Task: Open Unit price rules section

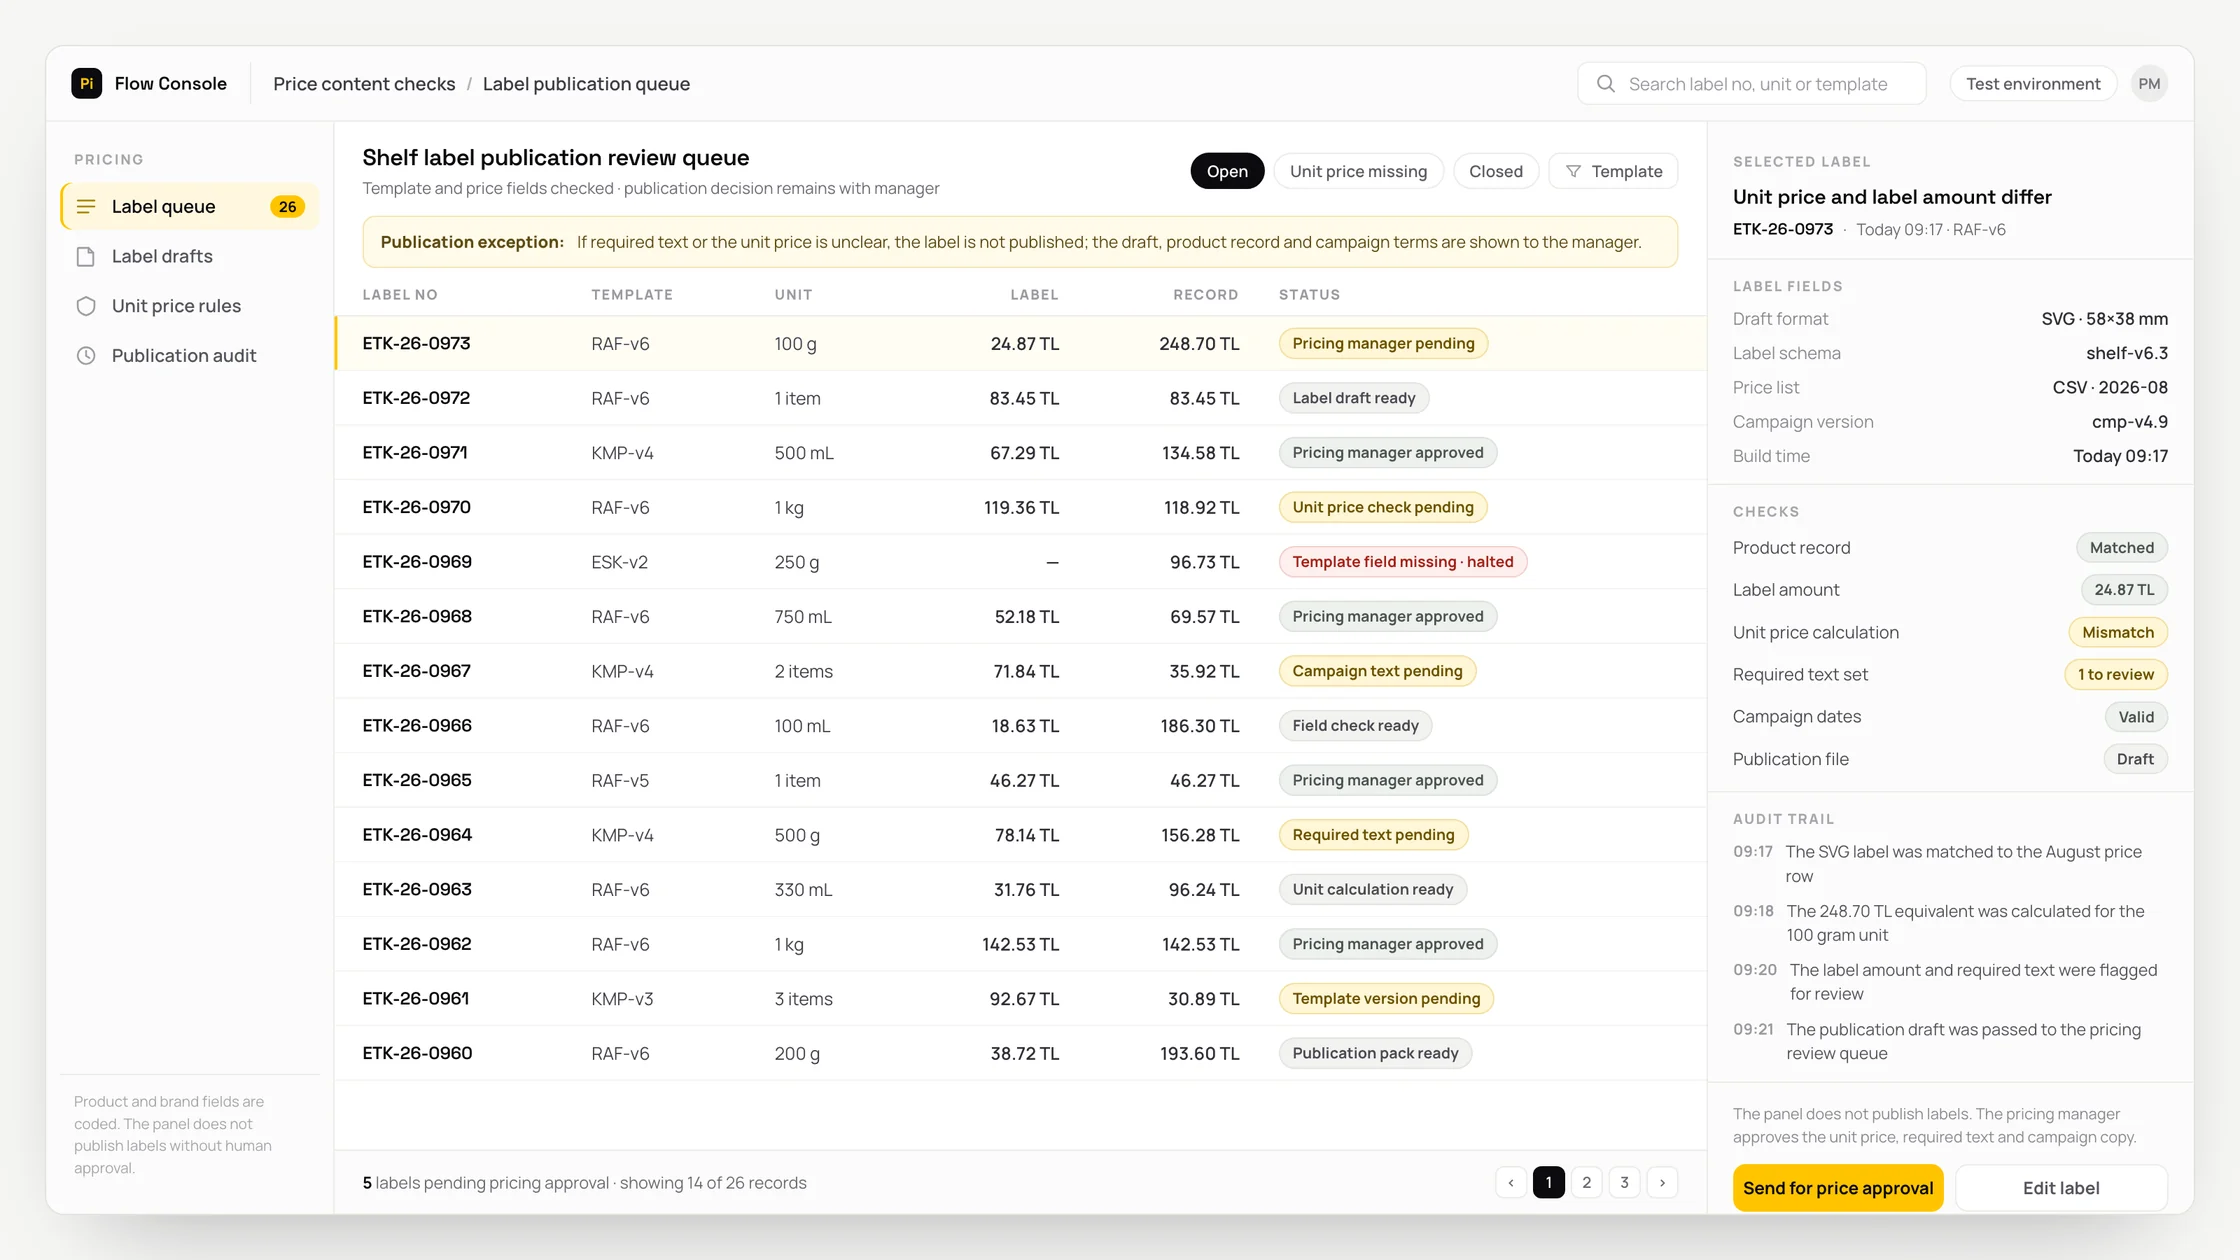Action: pos(190,306)
